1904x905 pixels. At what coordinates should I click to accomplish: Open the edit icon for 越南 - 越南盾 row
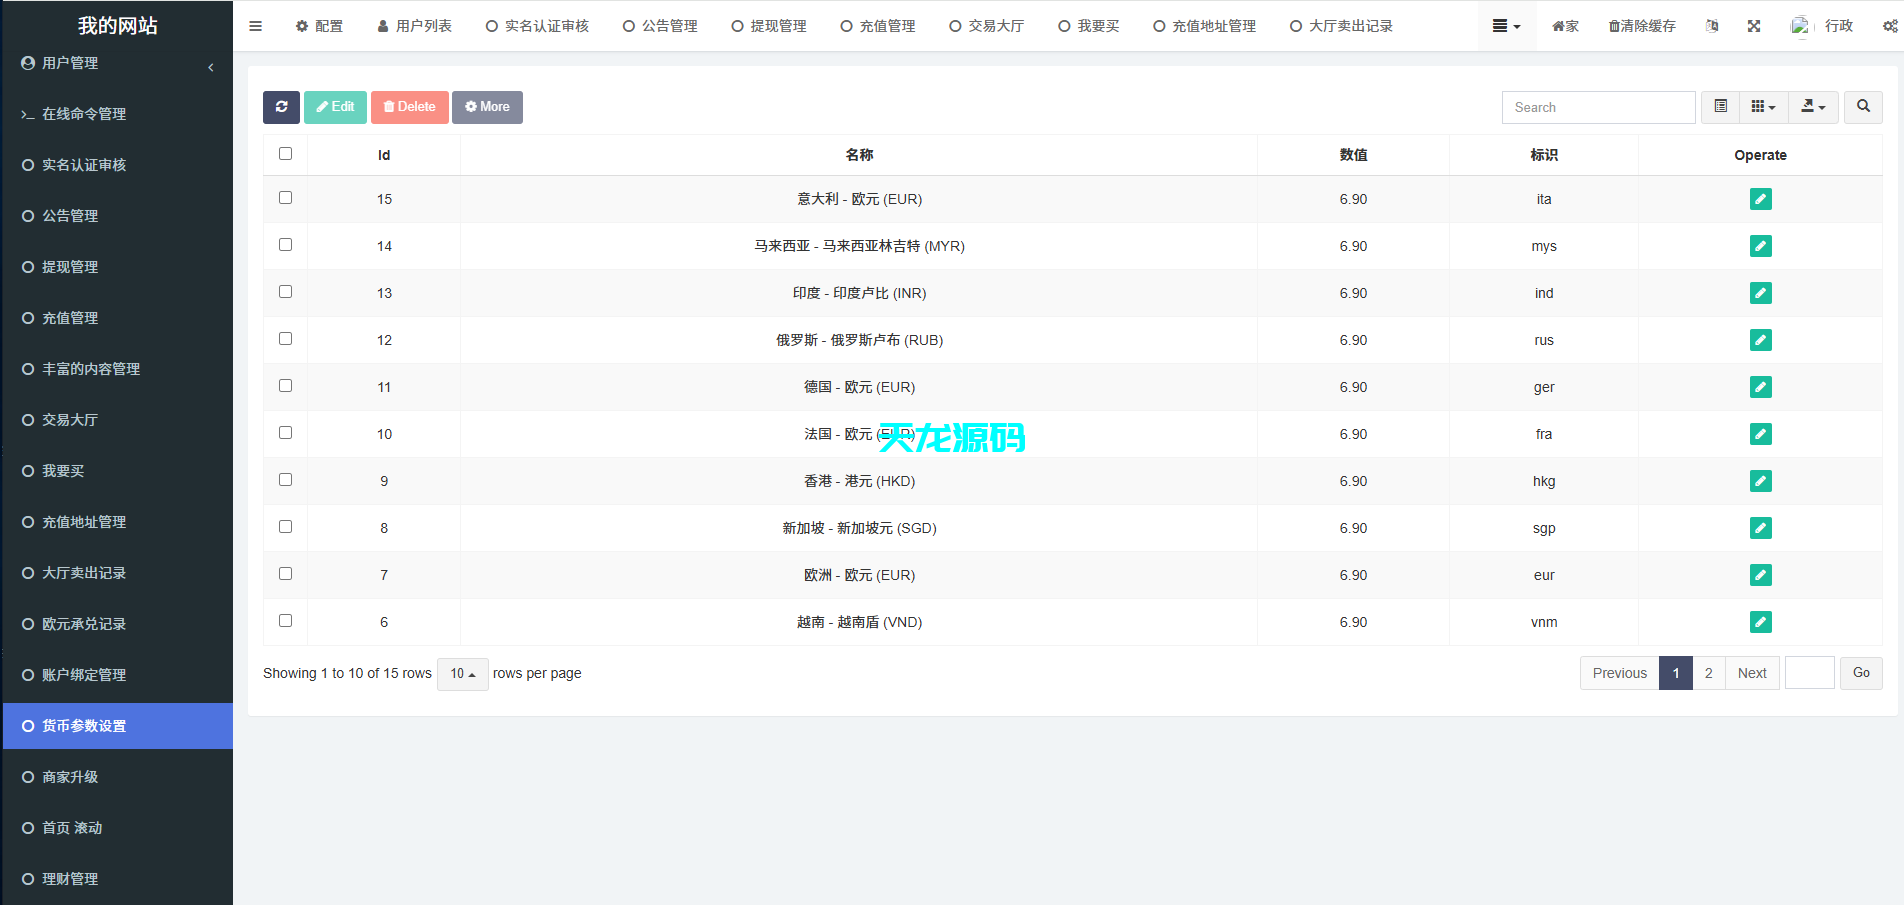[x=1761, y=622]
